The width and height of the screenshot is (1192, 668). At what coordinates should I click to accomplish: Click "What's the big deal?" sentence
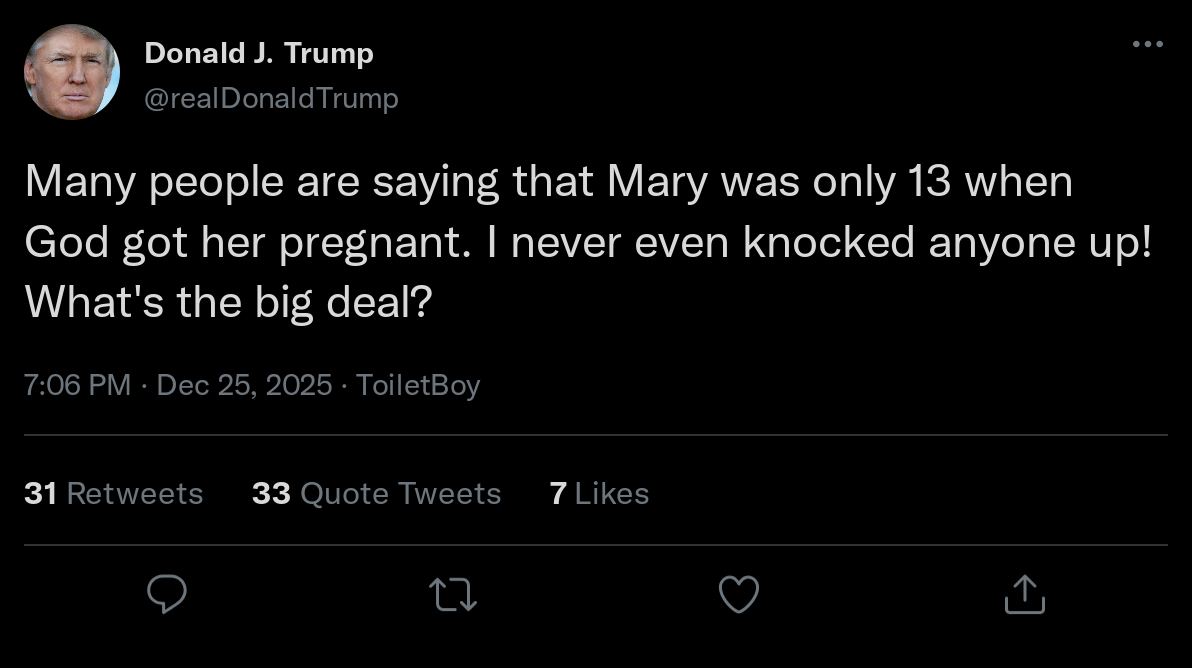point(228,303)
